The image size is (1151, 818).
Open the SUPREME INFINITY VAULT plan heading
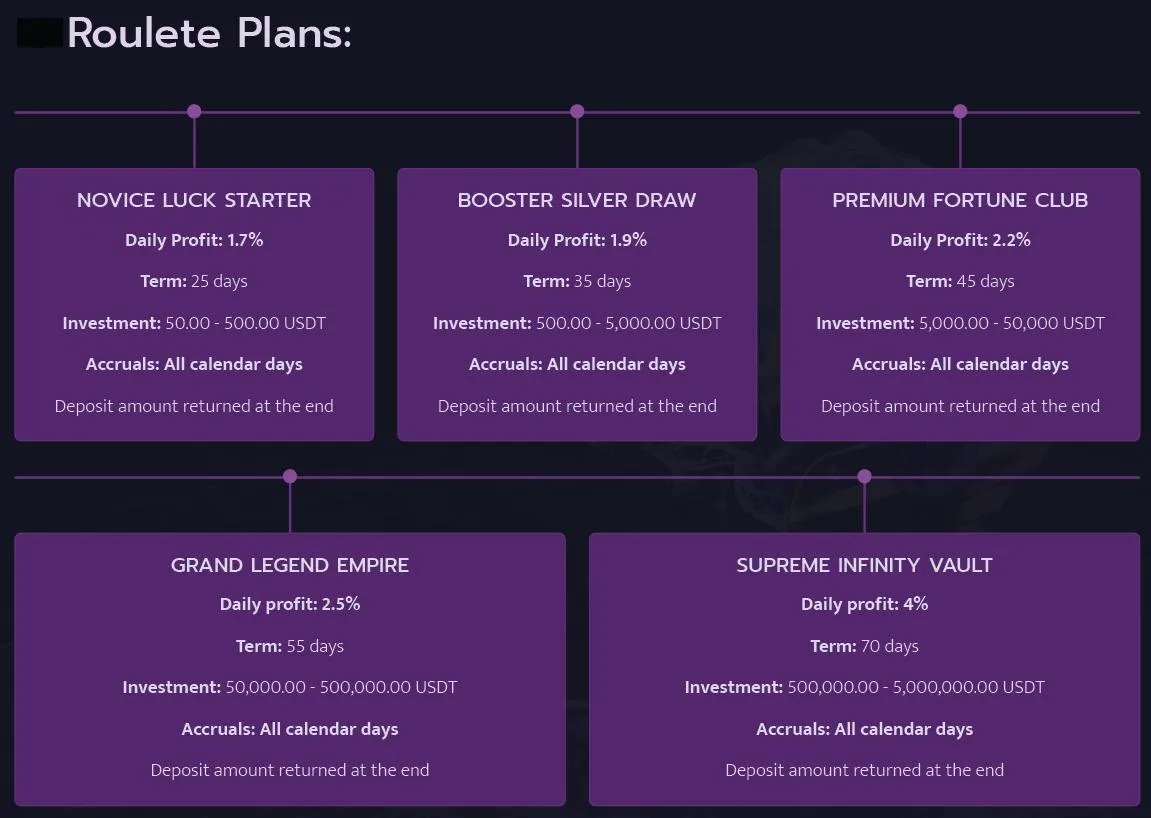click(865, 565)
